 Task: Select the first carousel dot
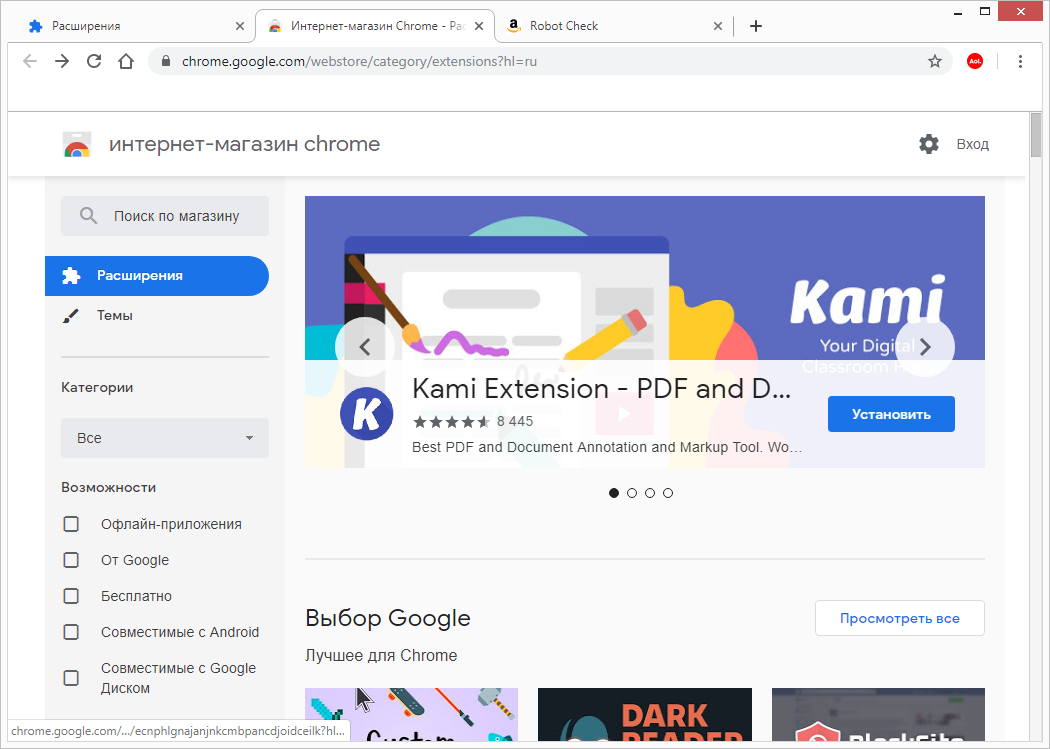[x=614, y=493]
